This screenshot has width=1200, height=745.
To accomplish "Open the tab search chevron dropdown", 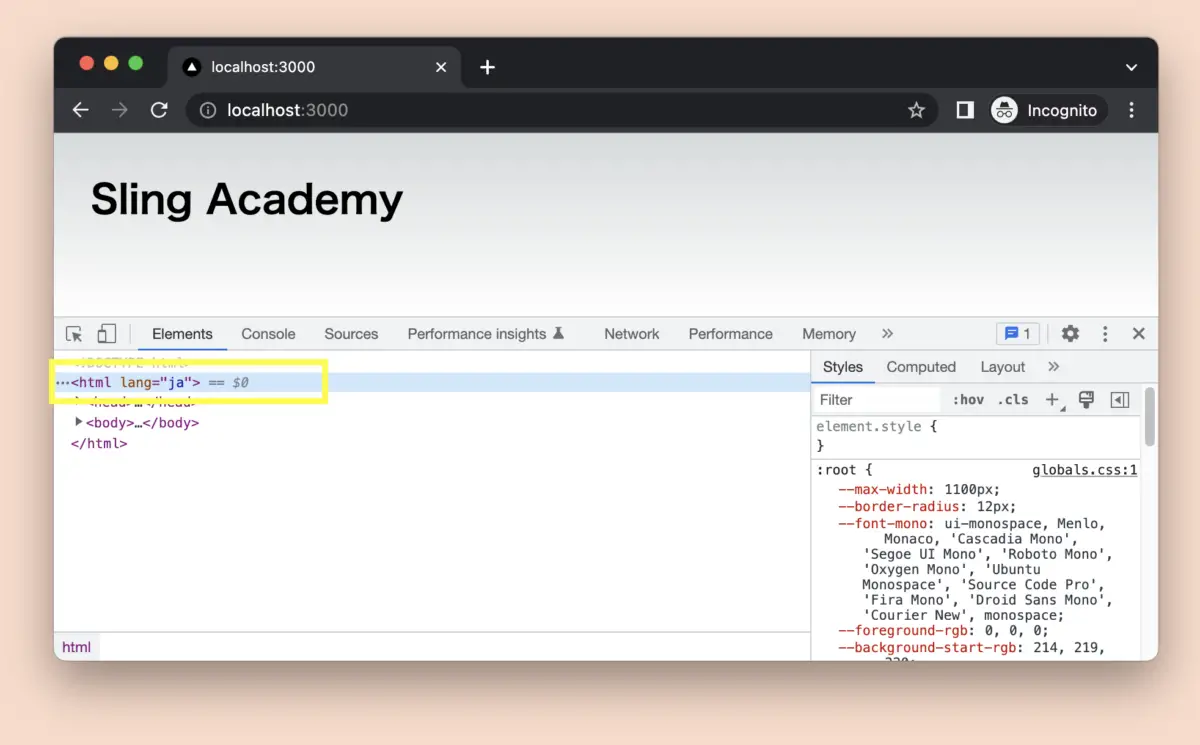I will click(1131, 67).
